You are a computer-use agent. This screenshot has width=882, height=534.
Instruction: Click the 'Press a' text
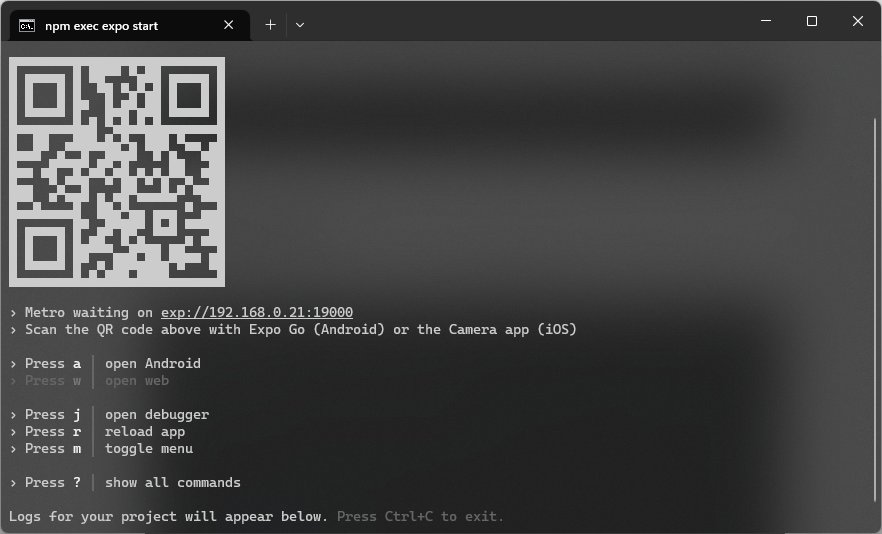pyautogui.click(x=53, y=364)
